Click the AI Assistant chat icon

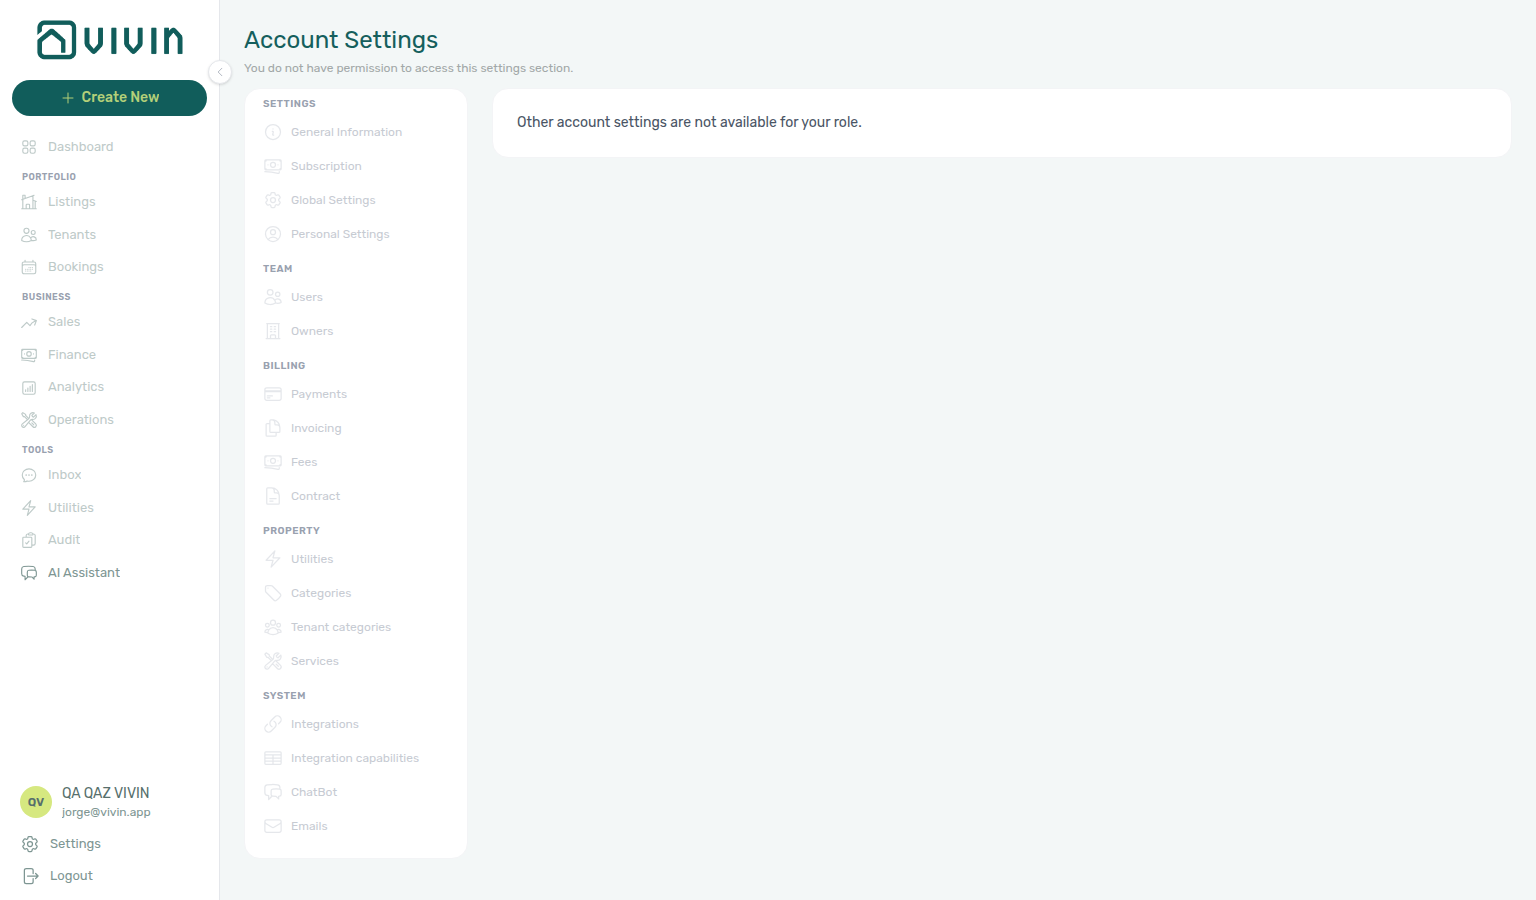pyautogui.click(x=29, y=573)
